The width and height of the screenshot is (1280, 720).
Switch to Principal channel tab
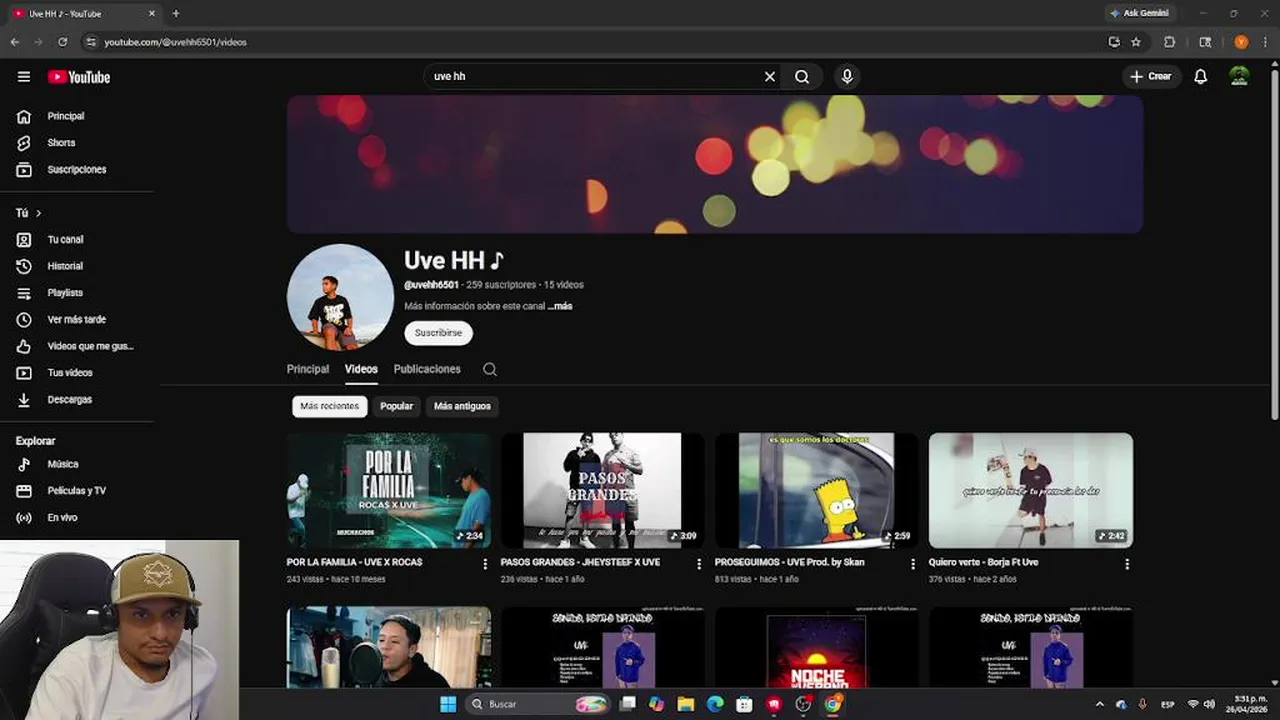click(x=308, y=369)
